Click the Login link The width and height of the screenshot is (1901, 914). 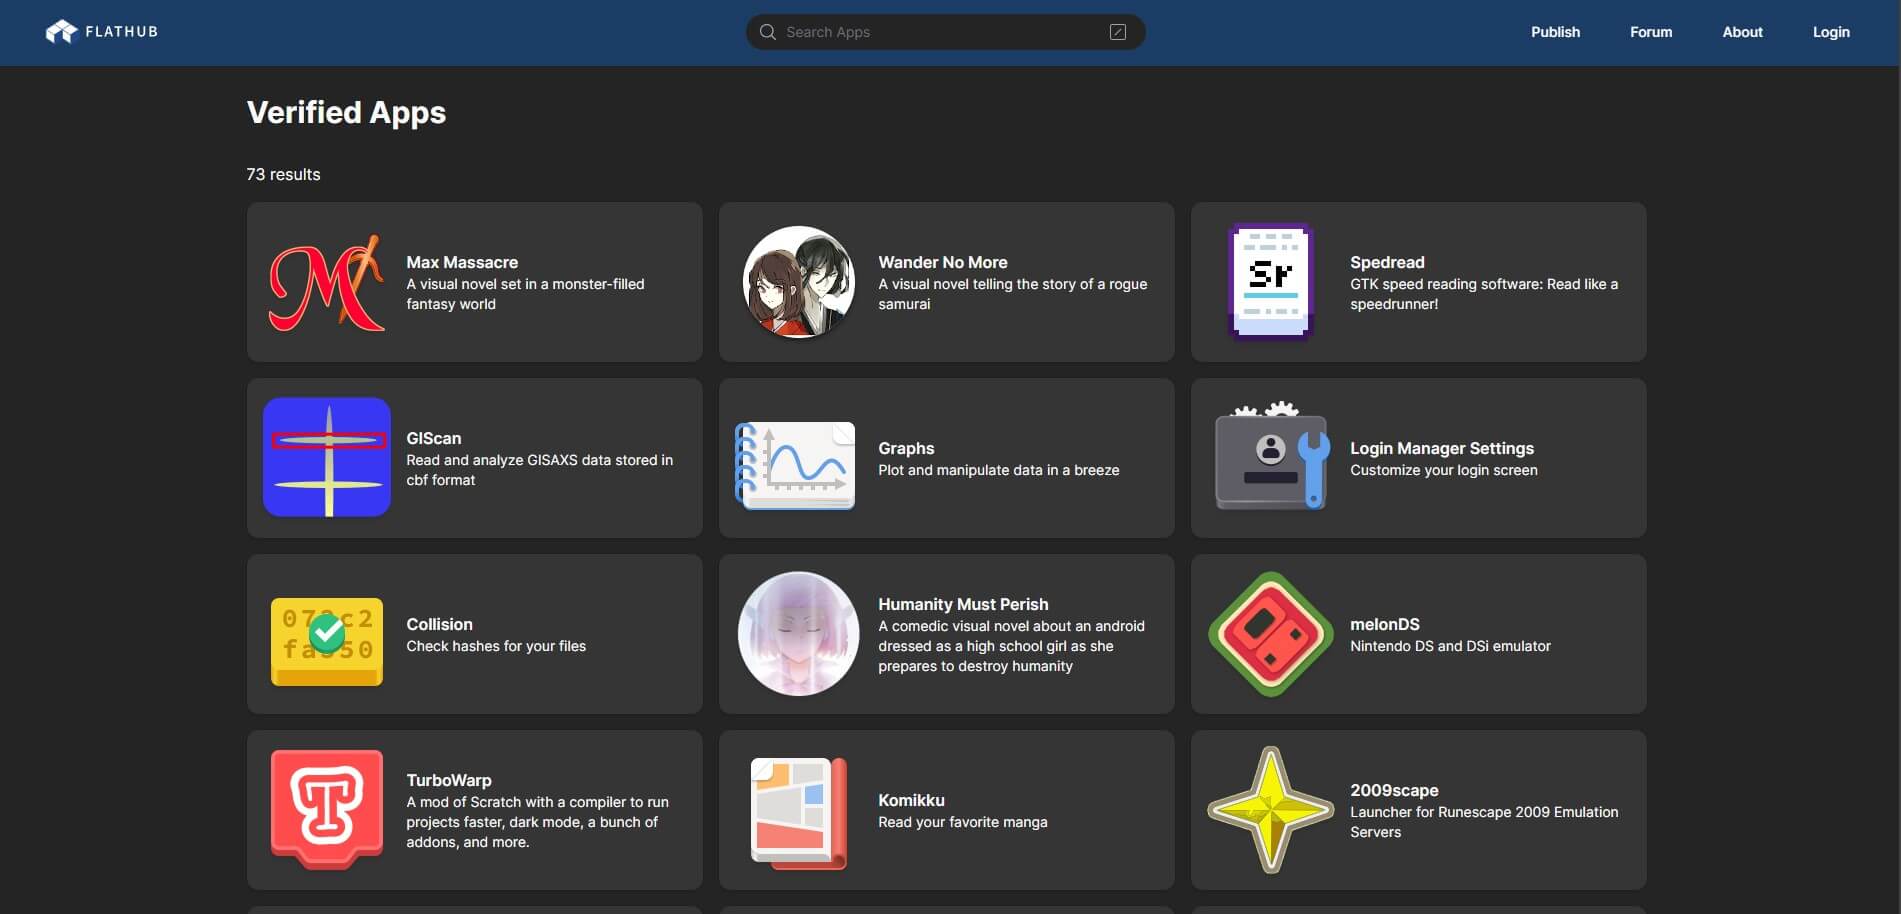click(x=1830, y=31)
